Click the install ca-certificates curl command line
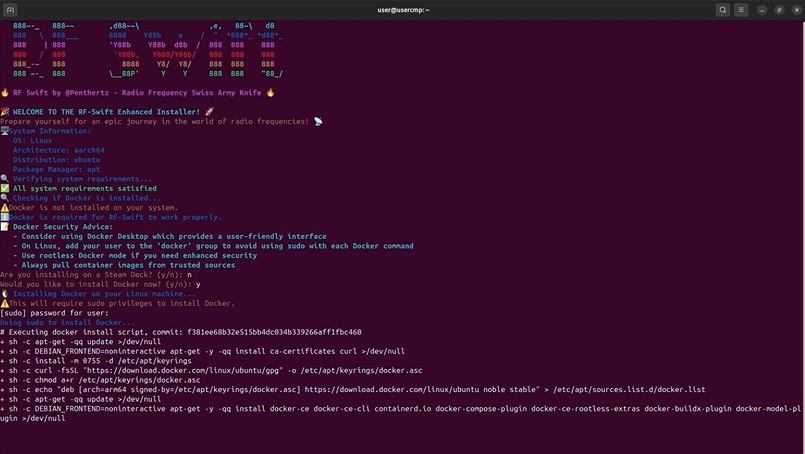Viewport: 805px width, 454px height. click(202, 352)
